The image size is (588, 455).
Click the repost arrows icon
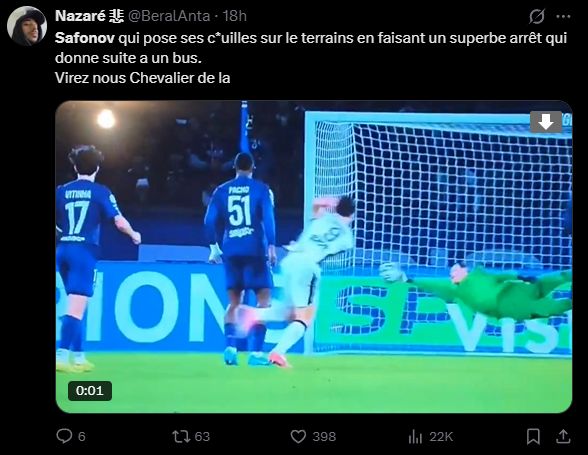(x=181, y=436)
